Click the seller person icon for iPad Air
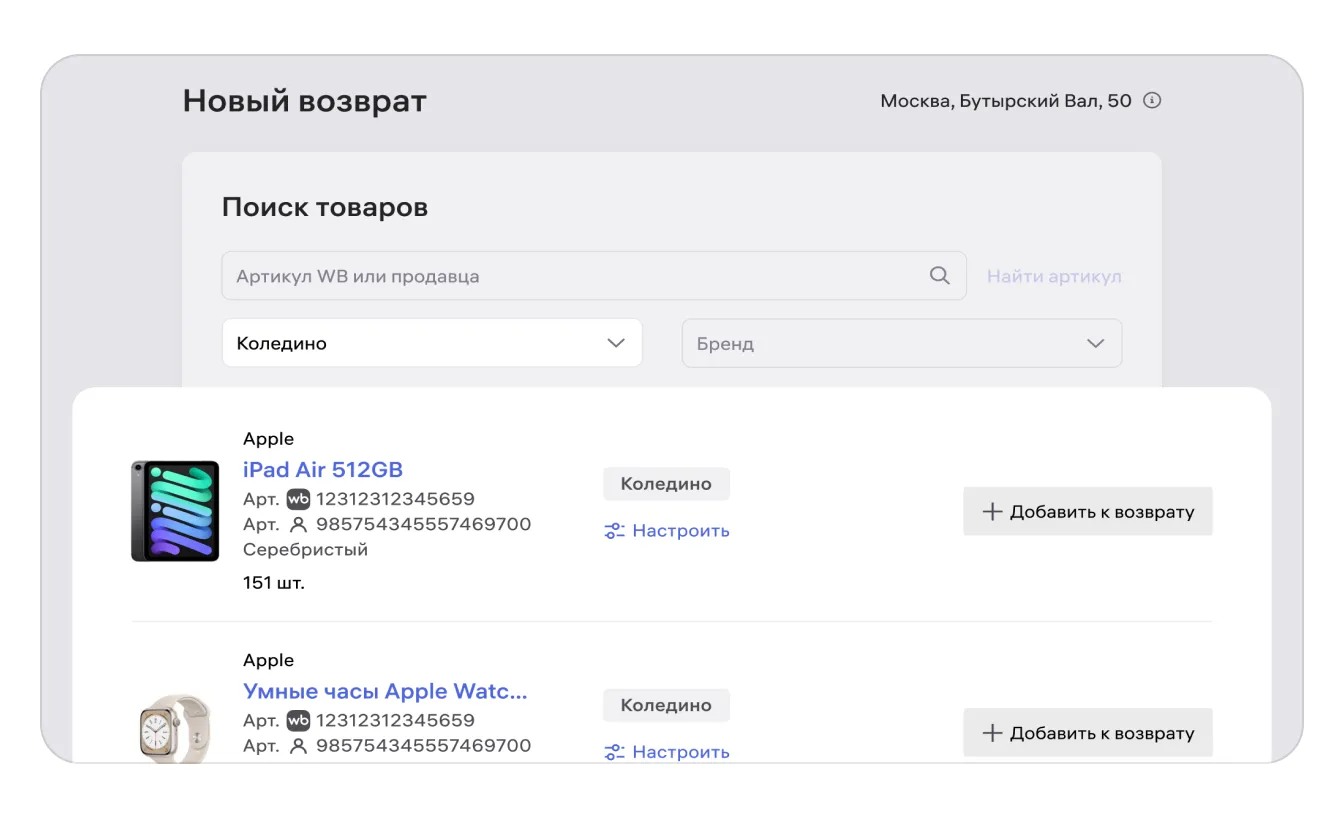The image size is (1344, 818). click(298, 524)
